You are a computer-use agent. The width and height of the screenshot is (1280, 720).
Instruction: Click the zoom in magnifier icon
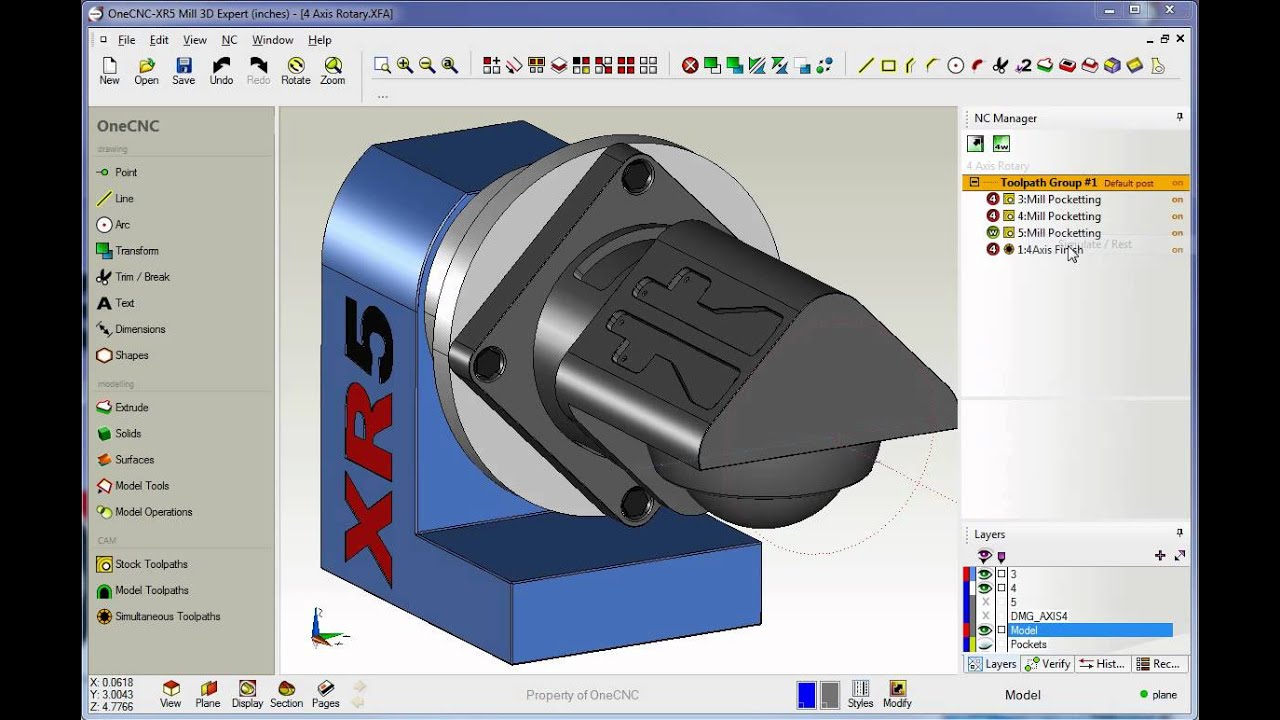(404, 65)
